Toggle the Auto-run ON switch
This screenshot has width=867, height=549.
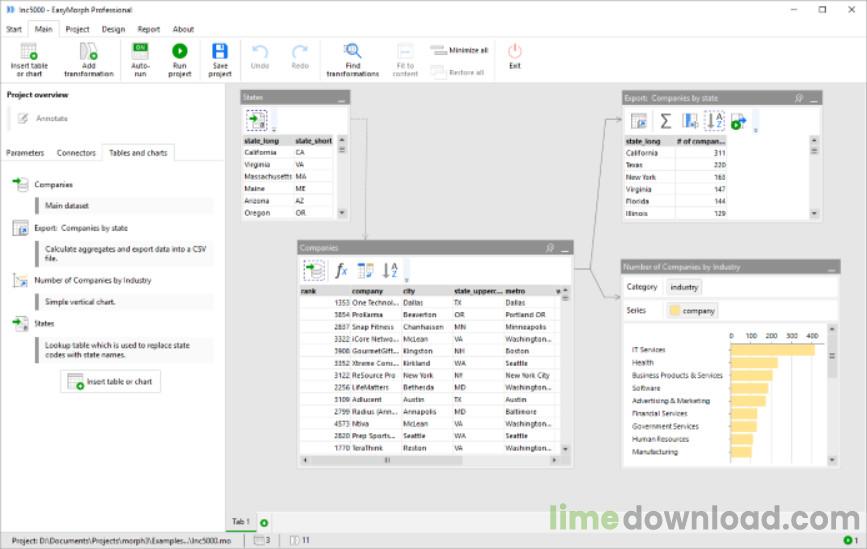click(140, 49)
